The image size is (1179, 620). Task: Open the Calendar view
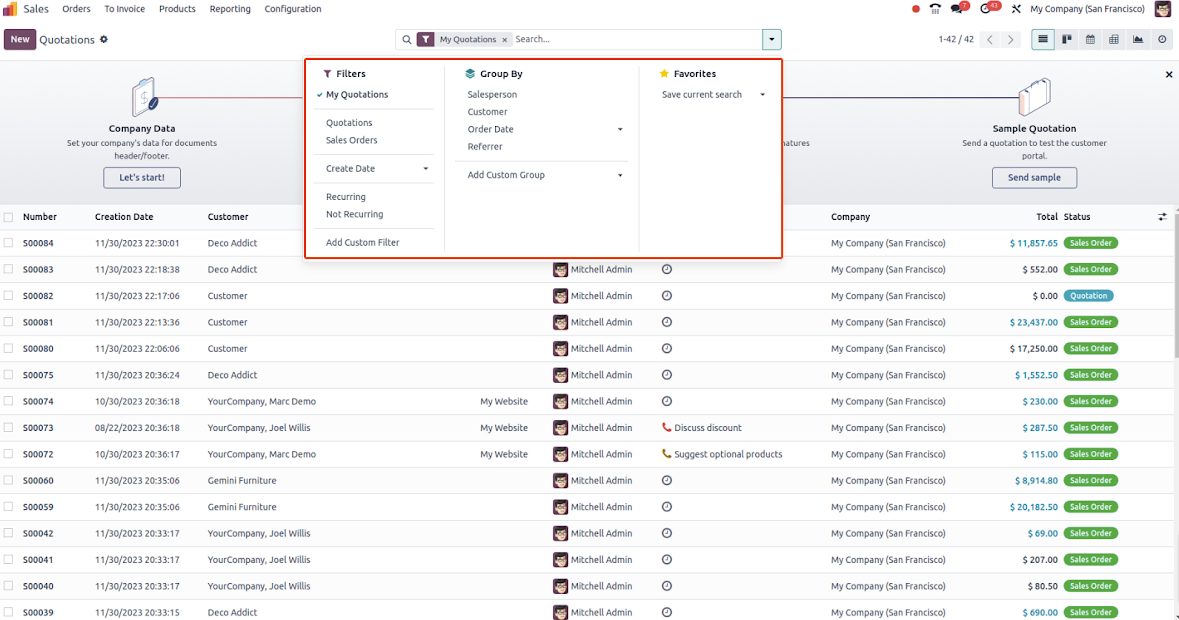pos(1090,40)
